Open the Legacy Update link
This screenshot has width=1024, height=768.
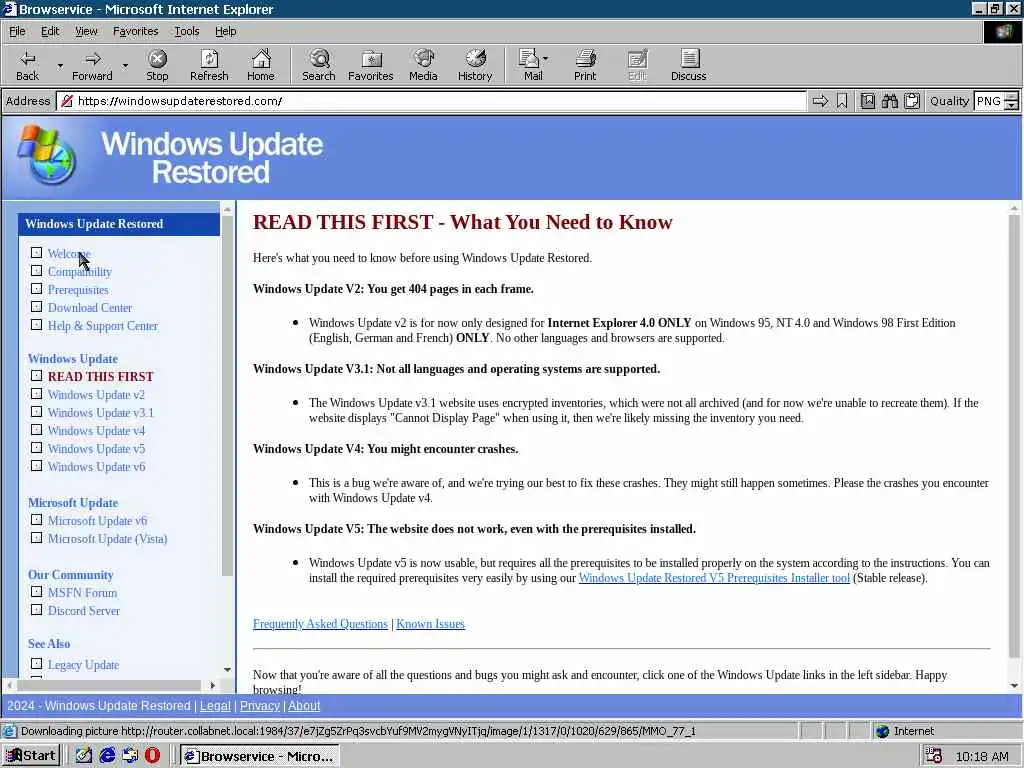pos(84,665)
